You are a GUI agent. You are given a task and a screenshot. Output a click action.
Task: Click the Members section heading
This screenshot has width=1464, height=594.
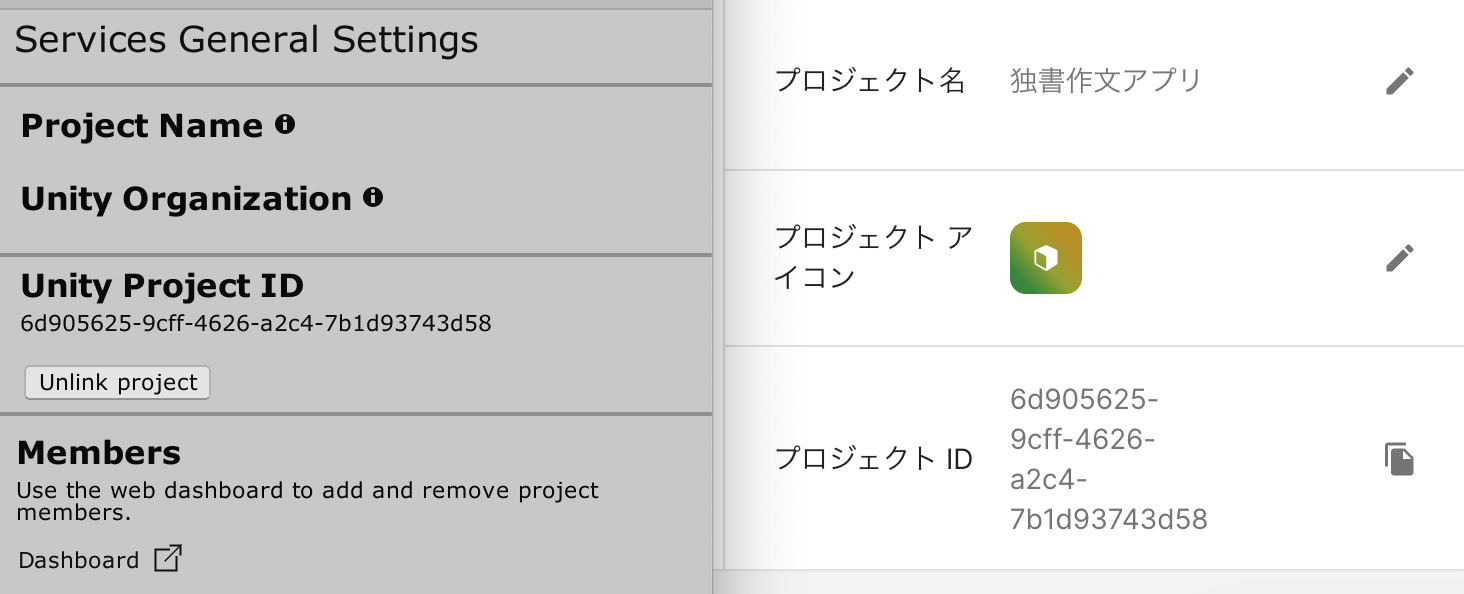point(99,452)
